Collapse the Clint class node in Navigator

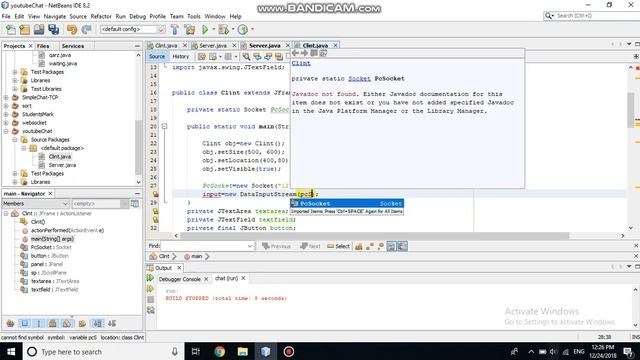[x=6, y=213]
